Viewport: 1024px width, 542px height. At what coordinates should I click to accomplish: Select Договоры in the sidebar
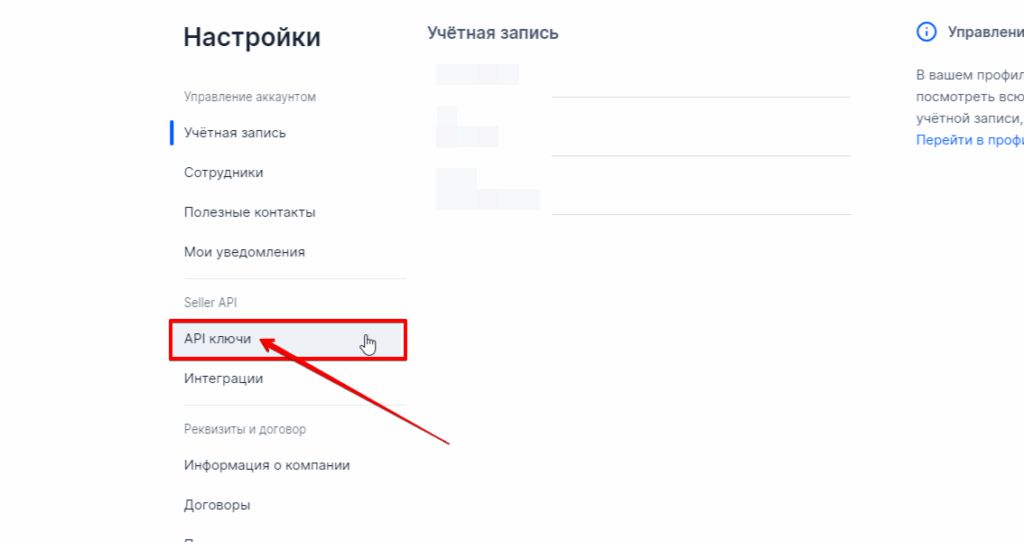(x=217, y=505)
